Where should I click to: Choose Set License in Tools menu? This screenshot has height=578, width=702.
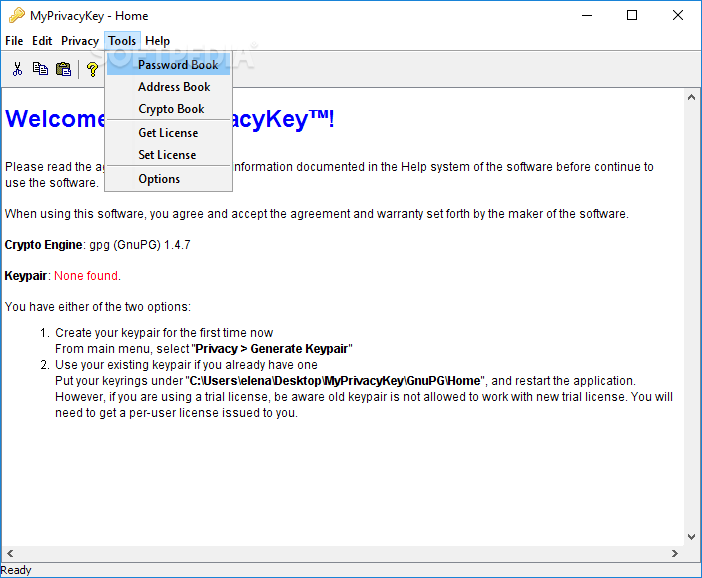168,155
